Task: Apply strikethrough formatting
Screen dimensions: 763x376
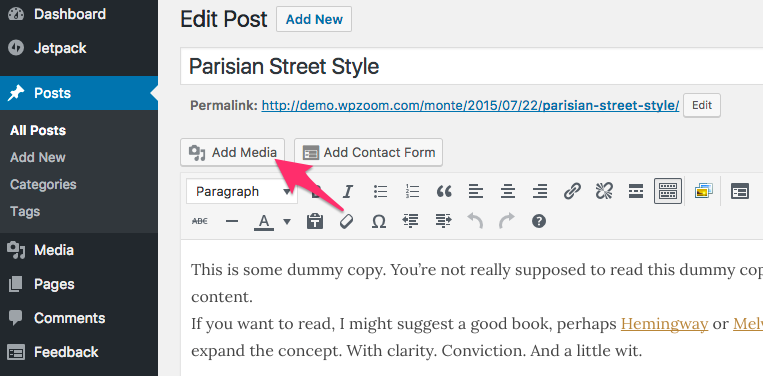Action: (x=200, y=221)
